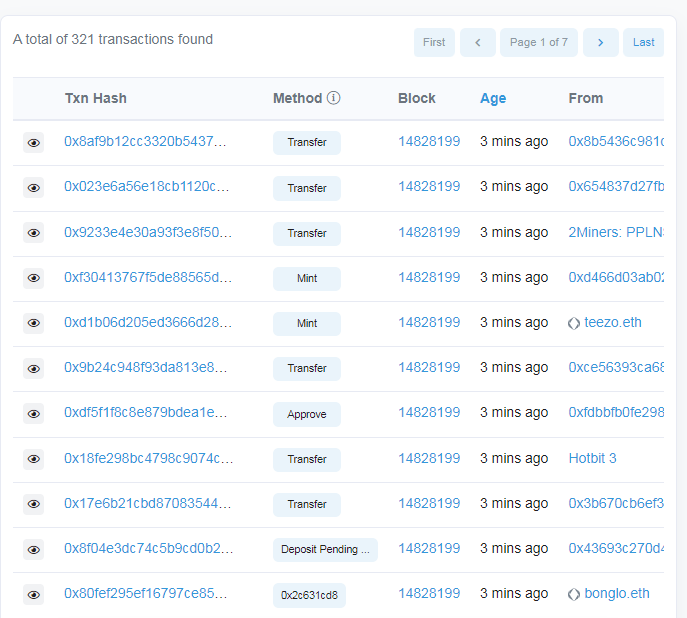Open transaction hash 0x9233e4e30a93f3e8f50

(148, 232)
